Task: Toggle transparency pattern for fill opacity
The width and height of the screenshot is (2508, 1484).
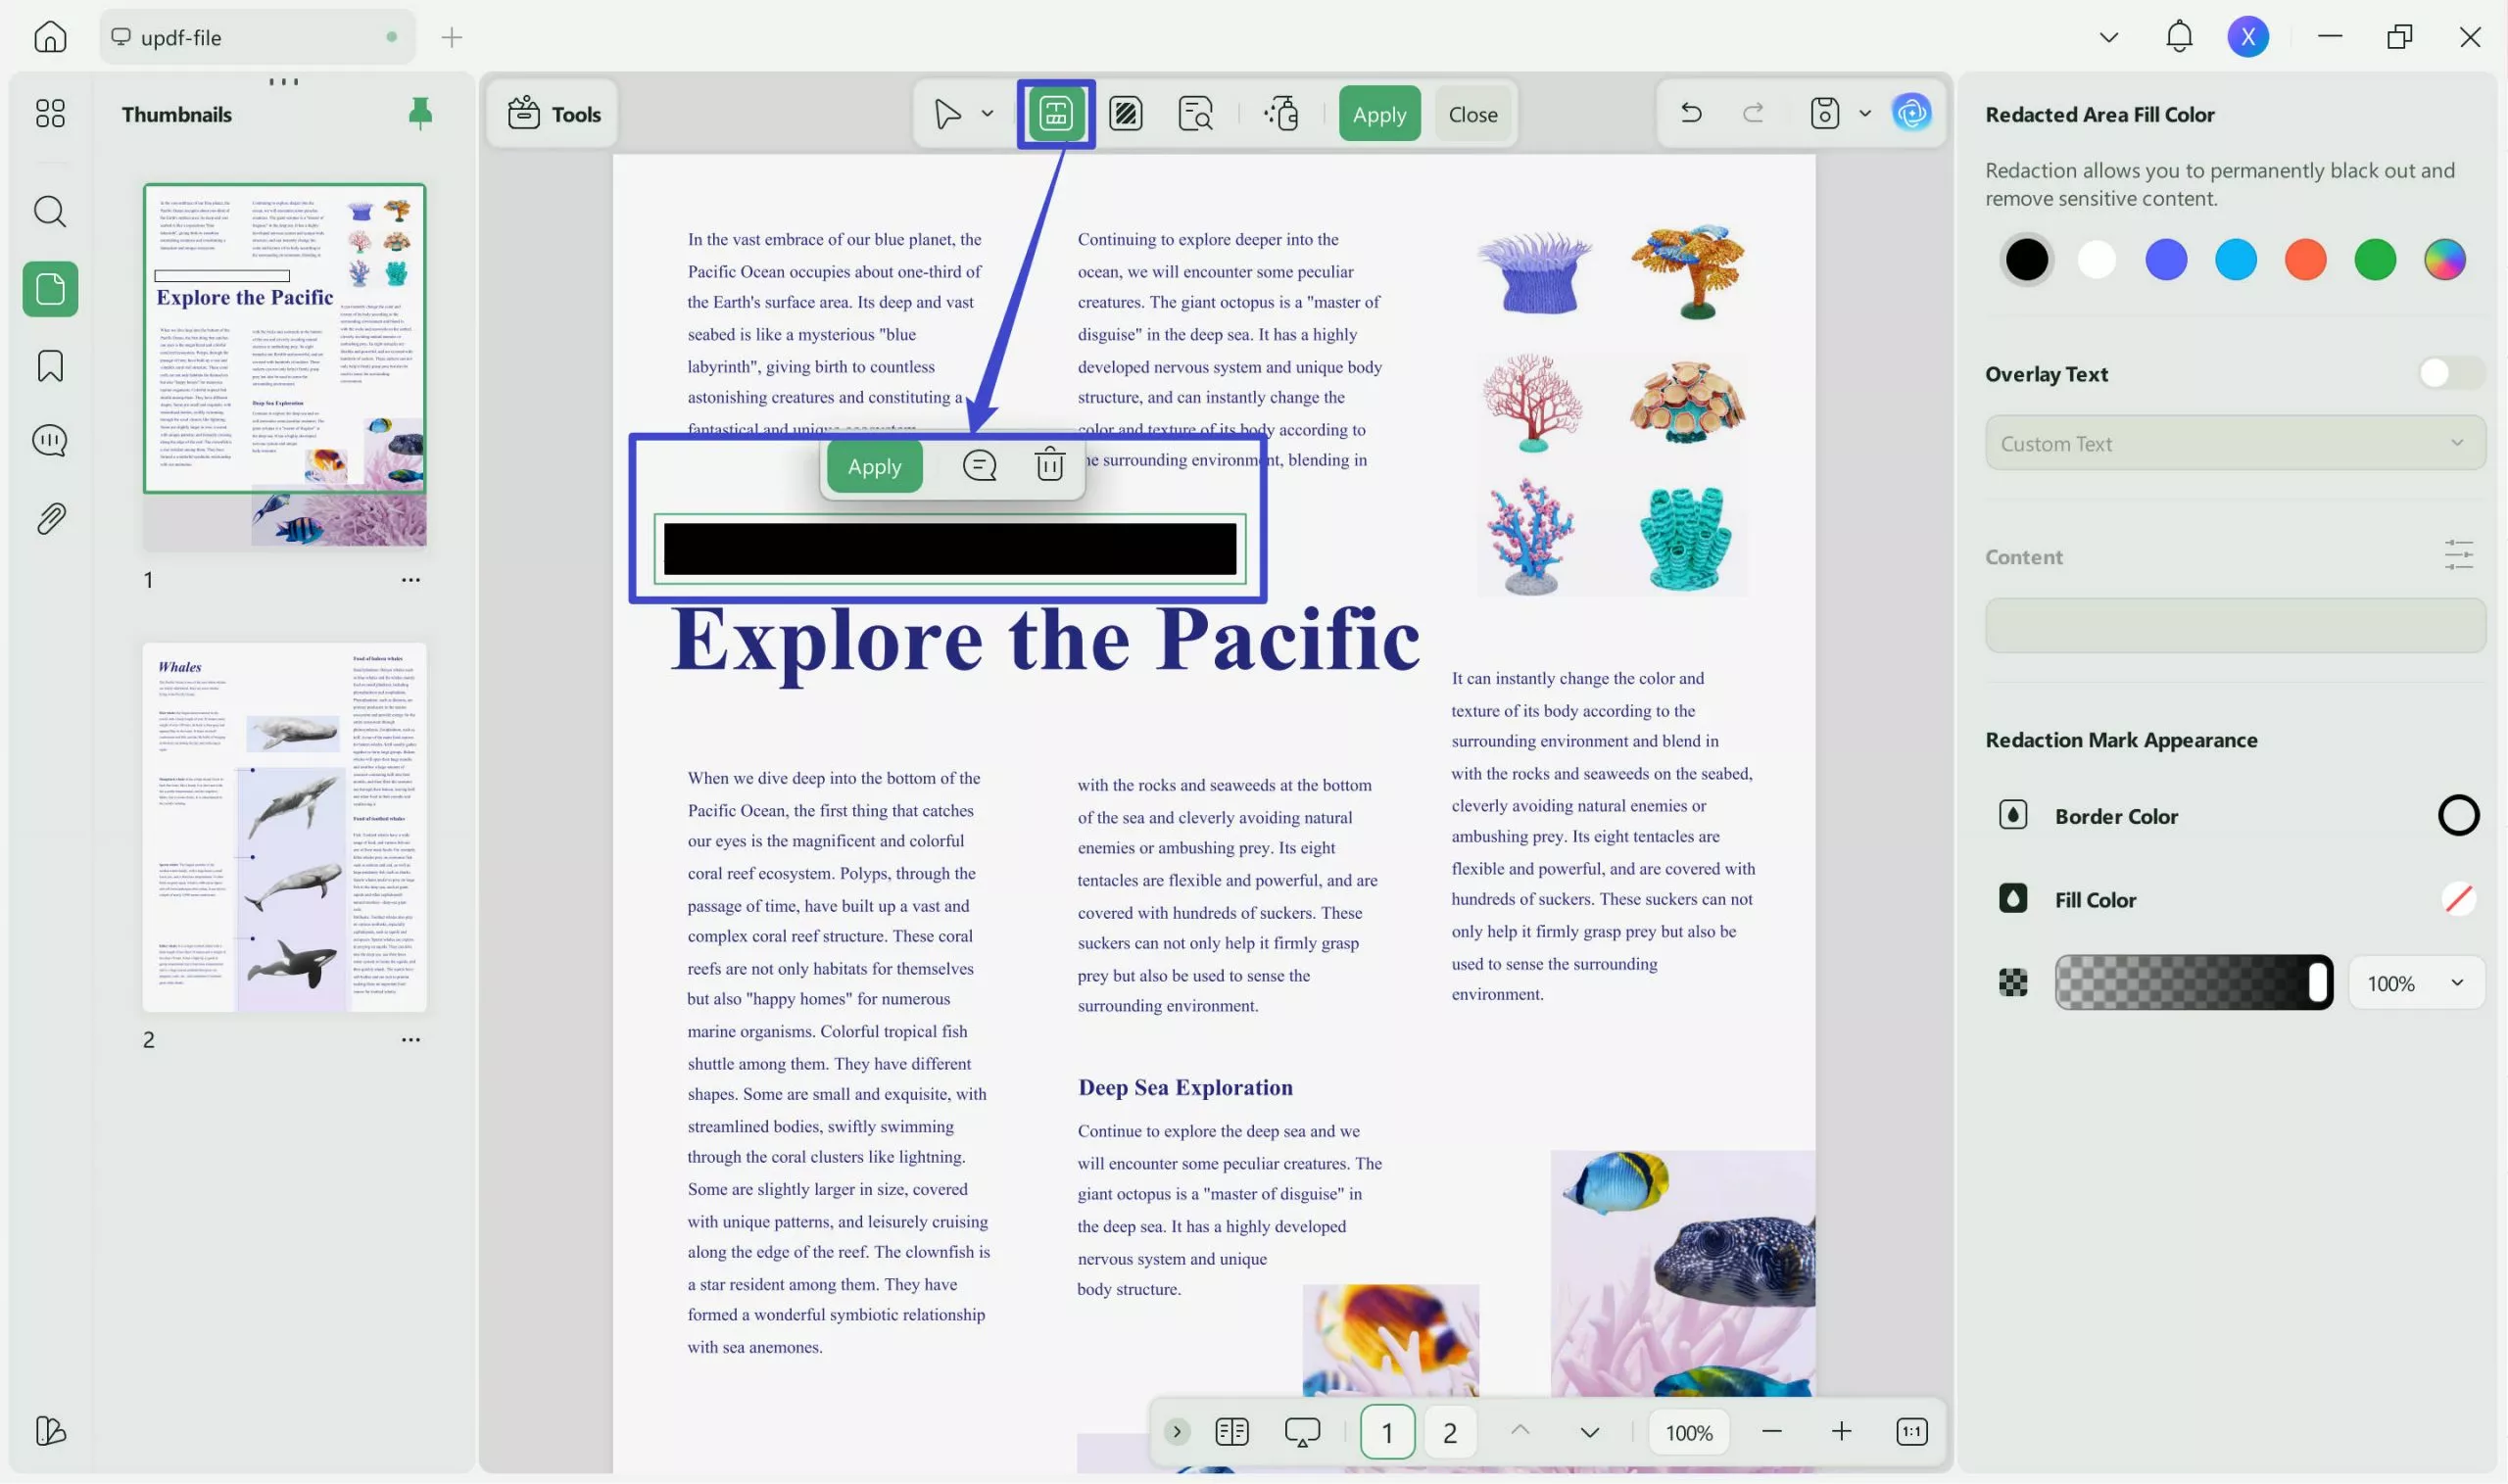Action: [2012, 982]
